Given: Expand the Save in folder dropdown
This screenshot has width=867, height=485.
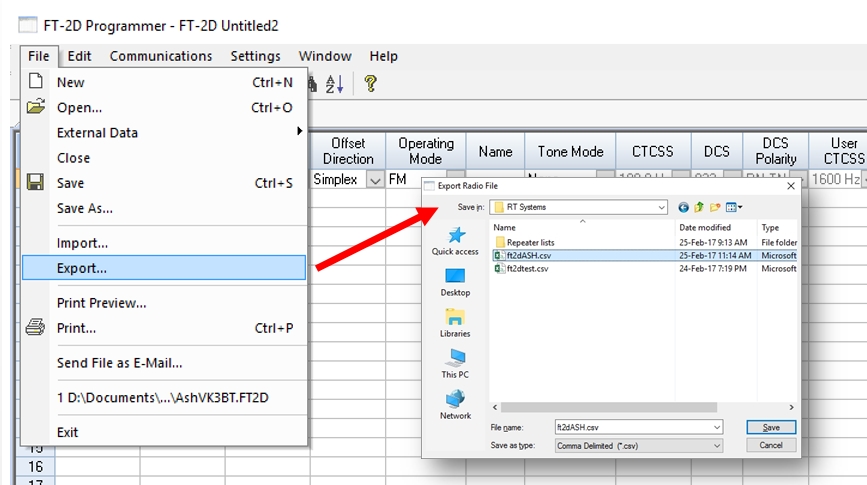Looking at the screenshot, I should click(x=661, y=207).
